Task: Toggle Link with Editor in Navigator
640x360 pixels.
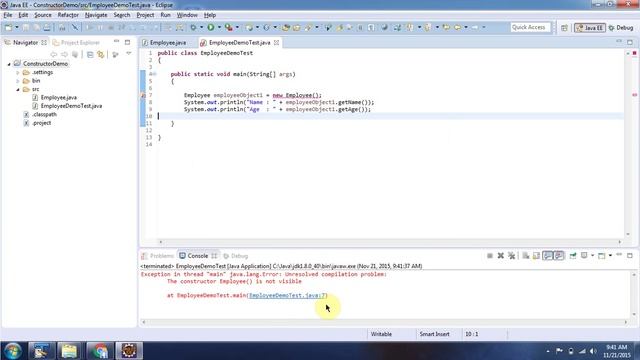Action: (x=101, y=54)
